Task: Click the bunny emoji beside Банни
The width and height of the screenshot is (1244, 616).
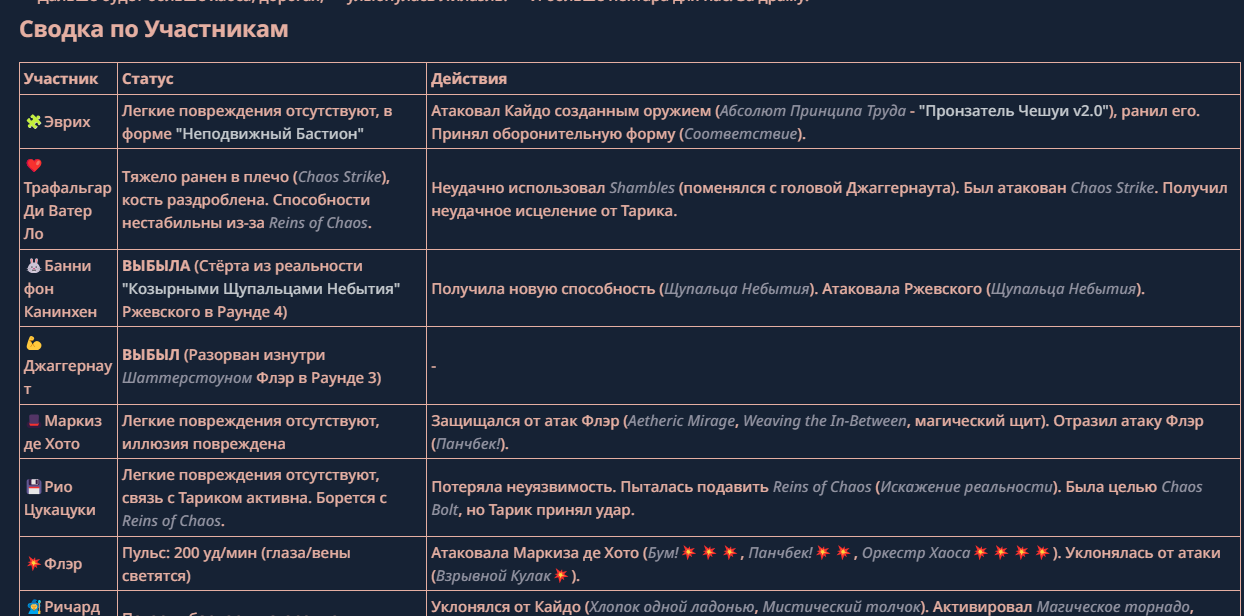Action: click(x=33, y=266)
